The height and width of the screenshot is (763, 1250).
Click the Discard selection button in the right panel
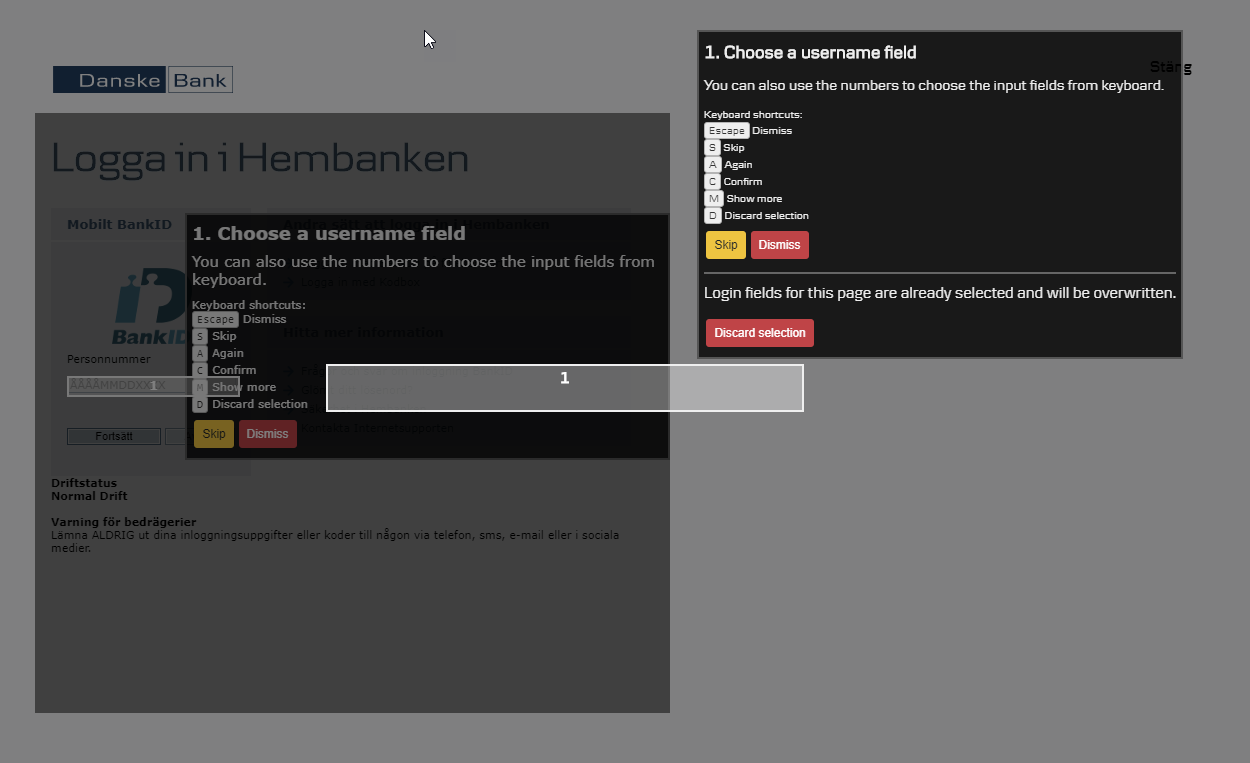[x=759, y=332]
